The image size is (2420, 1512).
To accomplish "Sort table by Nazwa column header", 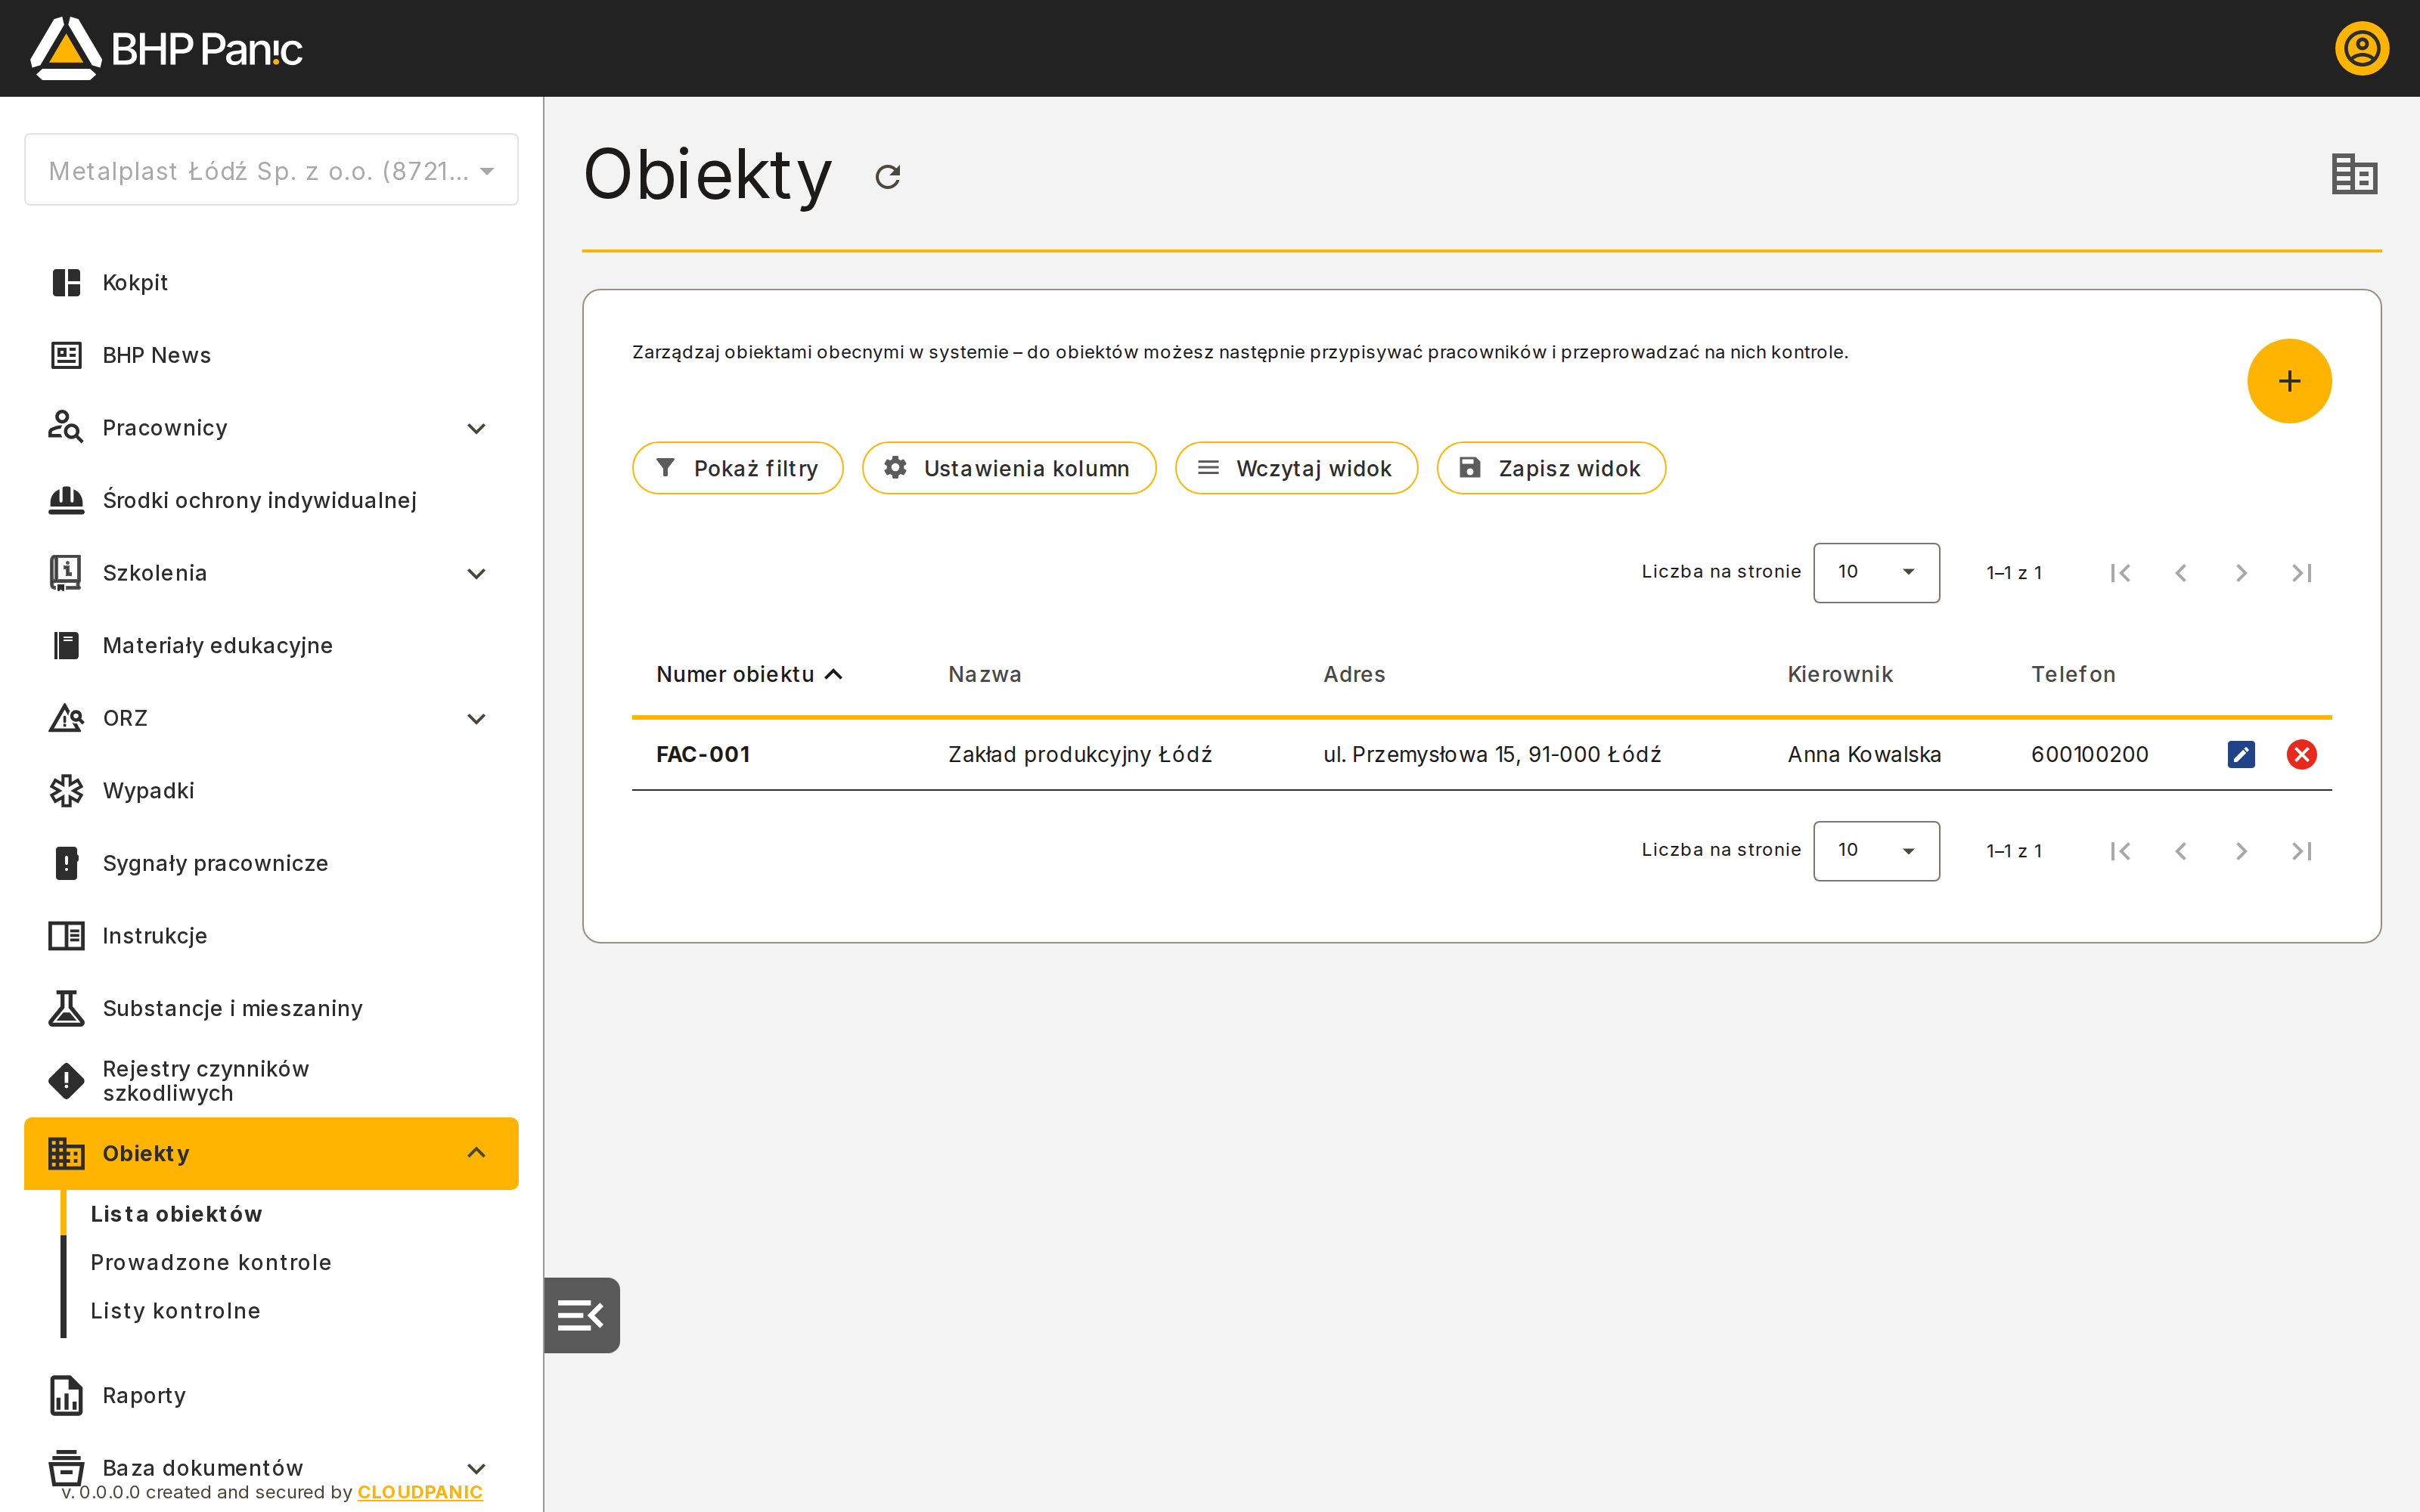I will point(985,675).
